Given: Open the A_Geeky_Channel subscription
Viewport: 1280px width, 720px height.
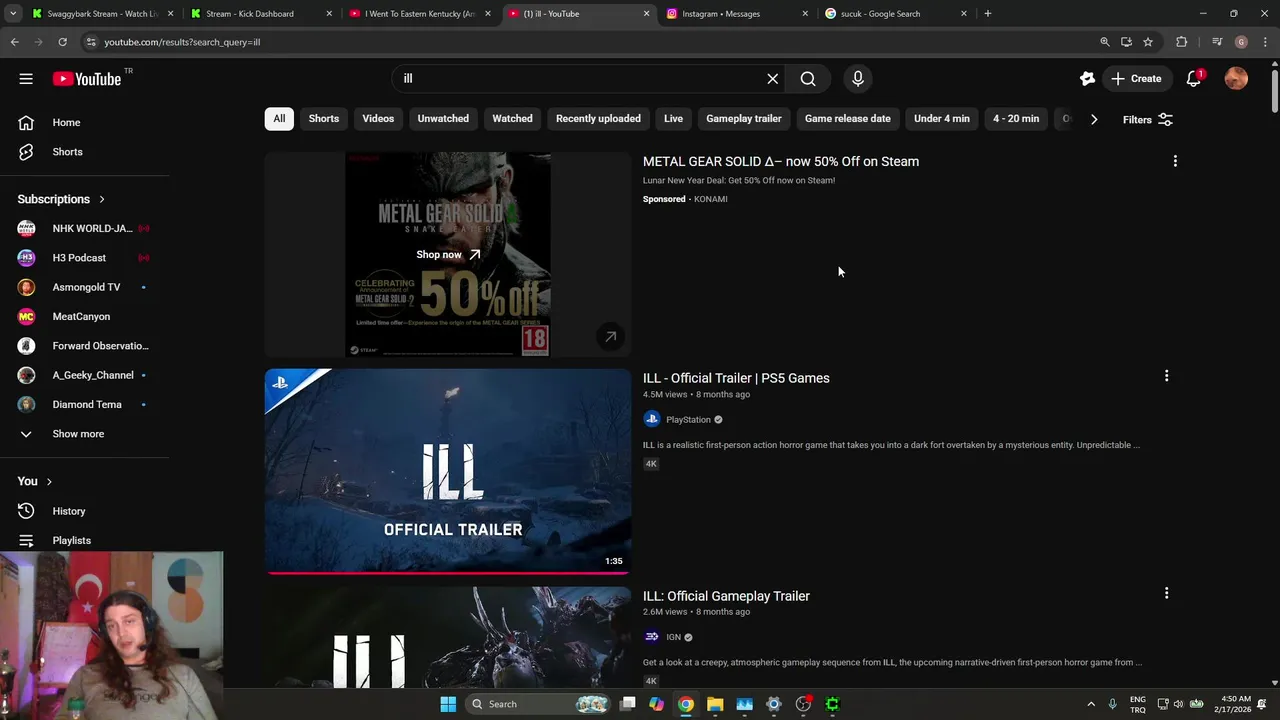Looking at the screenshot, I should click(x=84, y=375).
